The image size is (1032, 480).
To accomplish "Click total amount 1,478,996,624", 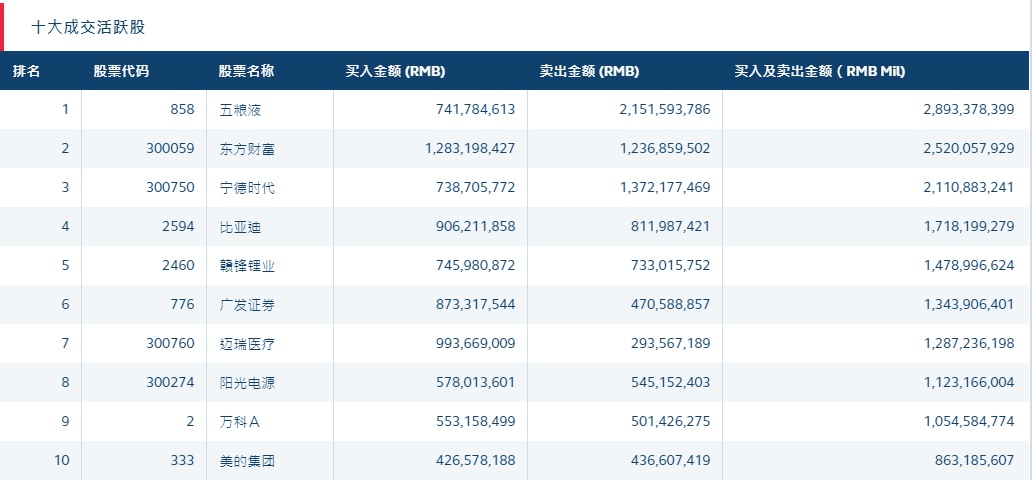I will (969, 265).
